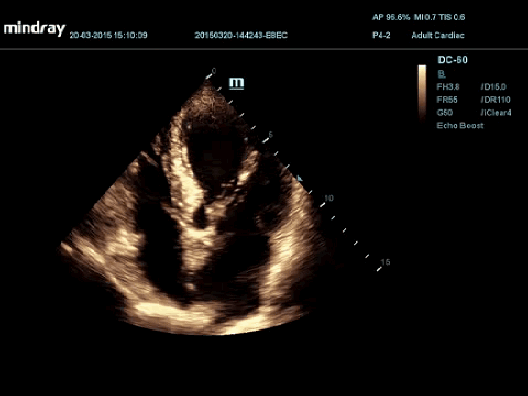Click the Echo Boost label
Screen dimensions: 528x396
pyautogui.click(x=460, y=125)
